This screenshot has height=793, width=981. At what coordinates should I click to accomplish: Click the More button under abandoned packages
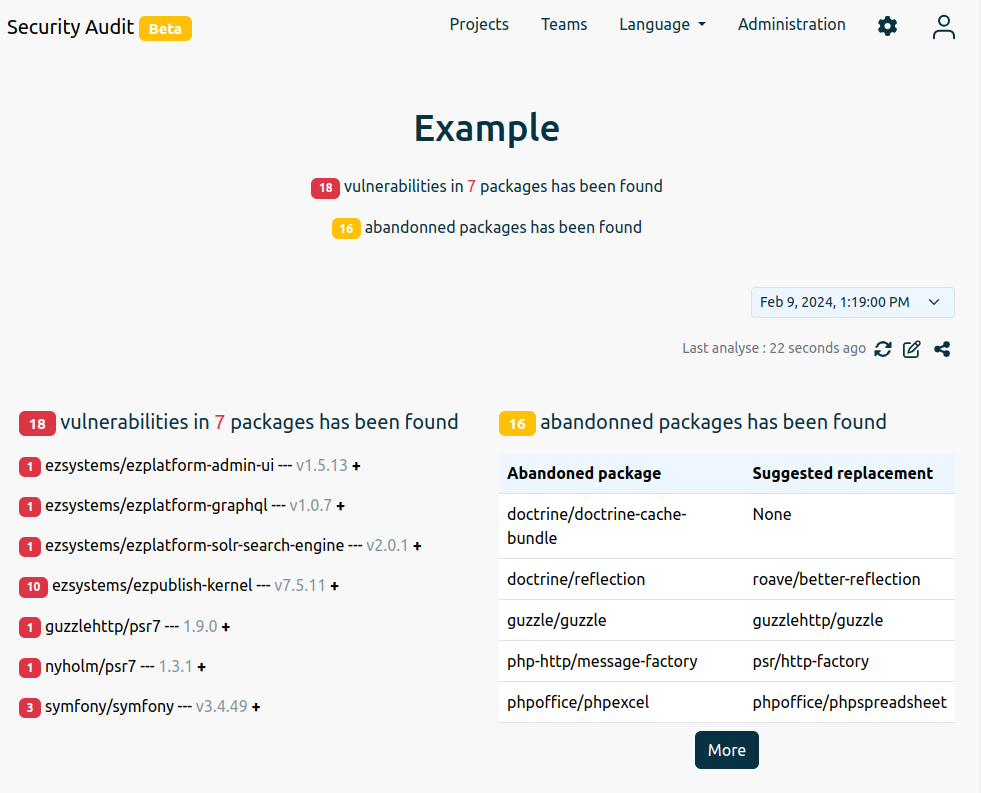point(726,750)
